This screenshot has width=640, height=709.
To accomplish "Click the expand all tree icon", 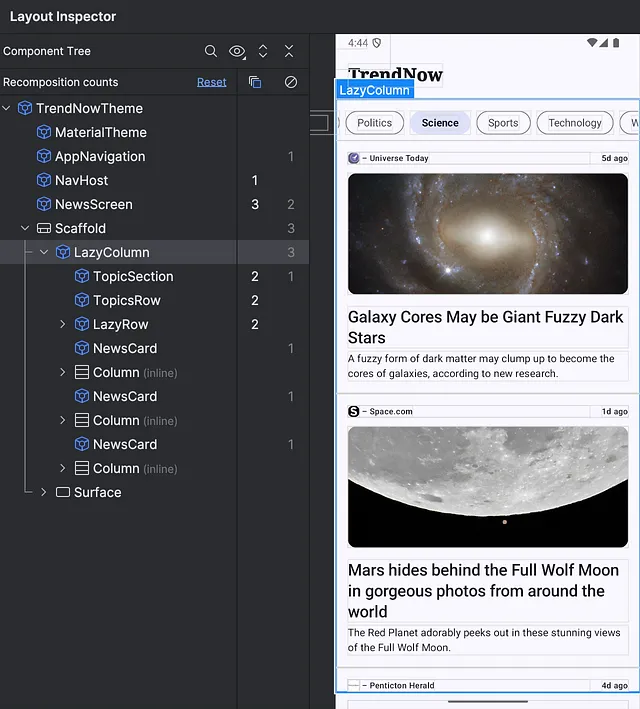I will click(263, 51).
